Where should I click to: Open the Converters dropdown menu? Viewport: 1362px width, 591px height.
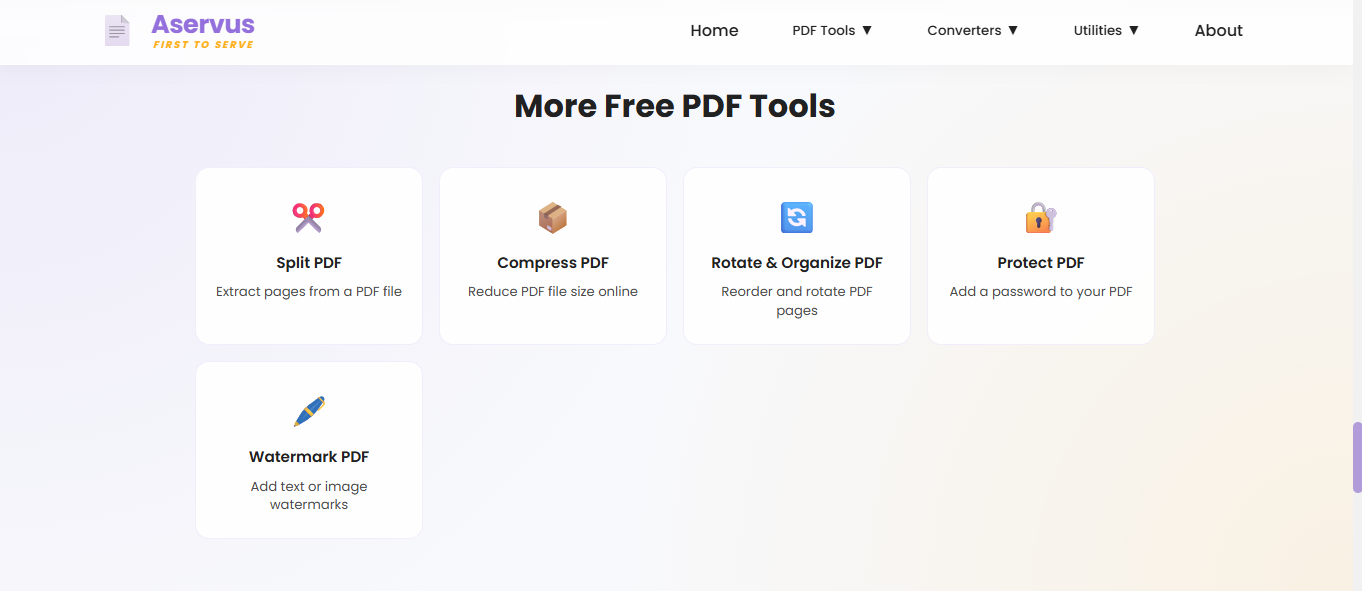click(972, 30)
